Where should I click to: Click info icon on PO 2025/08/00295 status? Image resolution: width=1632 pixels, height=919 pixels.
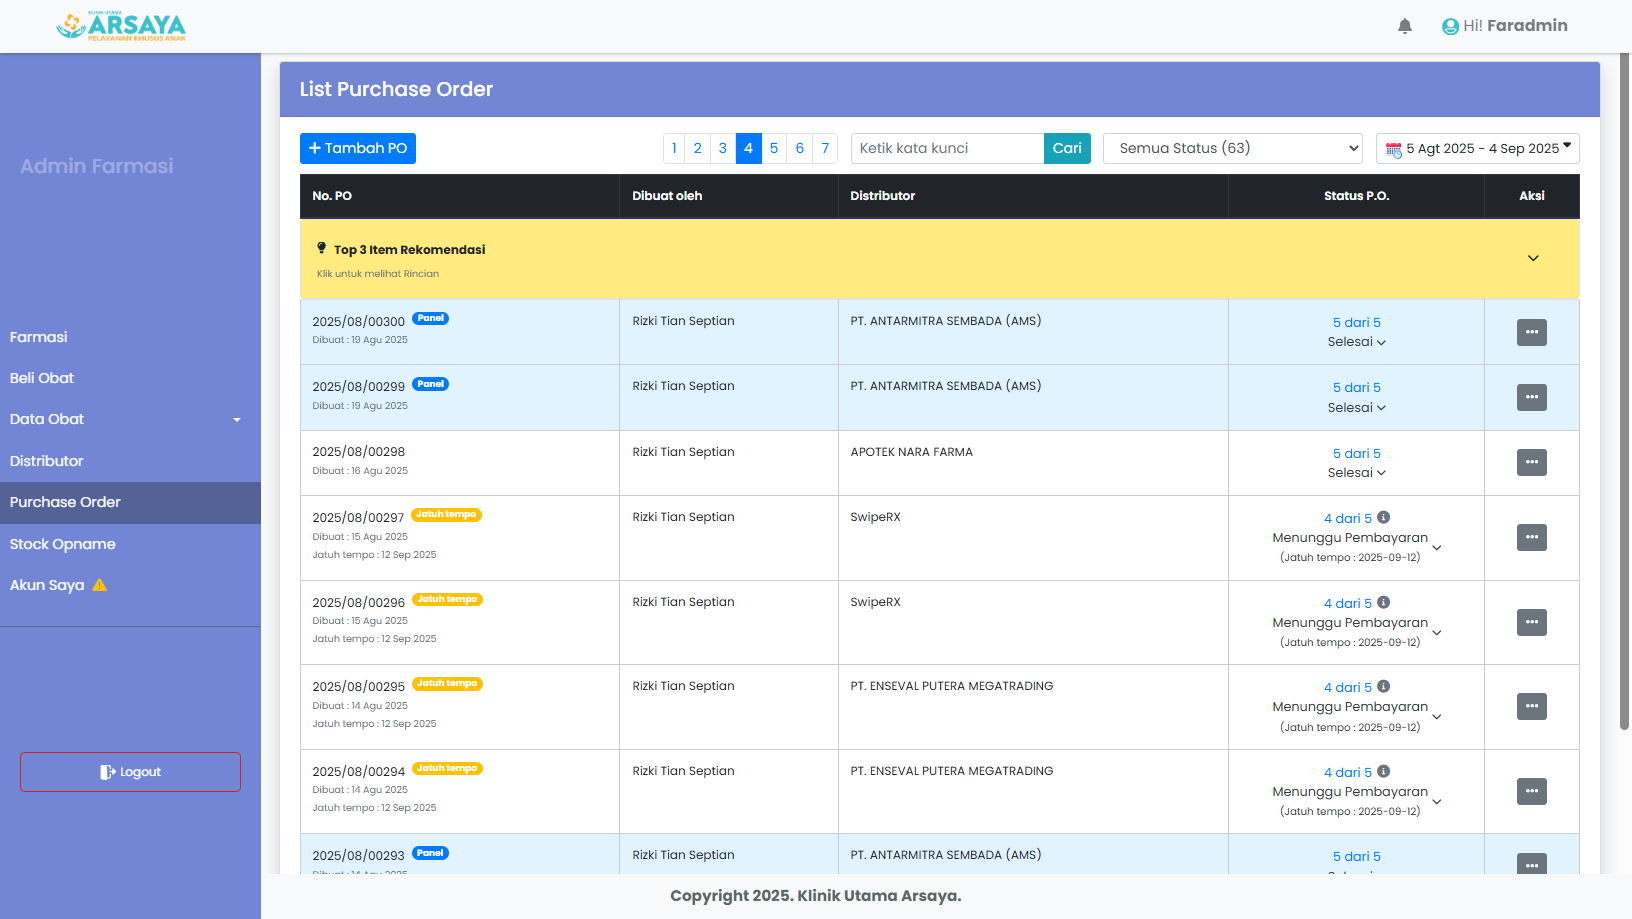tap(1383, 686)
